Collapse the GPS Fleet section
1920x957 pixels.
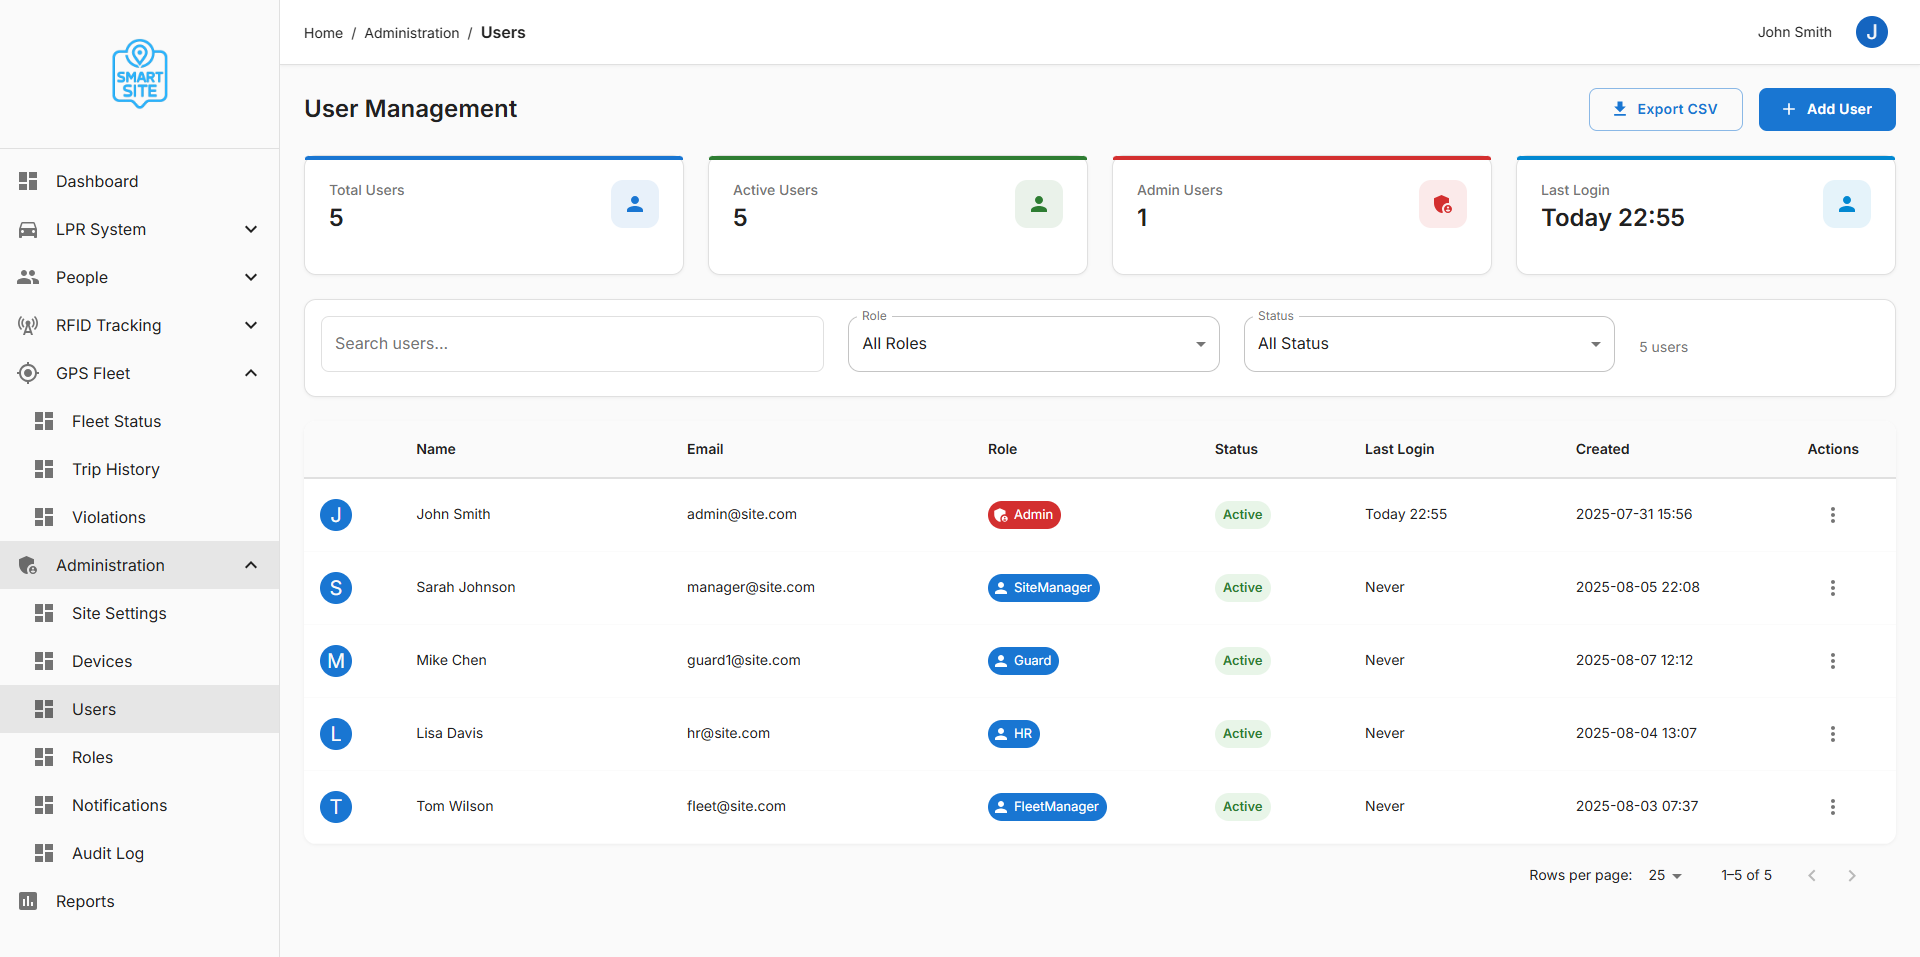(251, 373)
